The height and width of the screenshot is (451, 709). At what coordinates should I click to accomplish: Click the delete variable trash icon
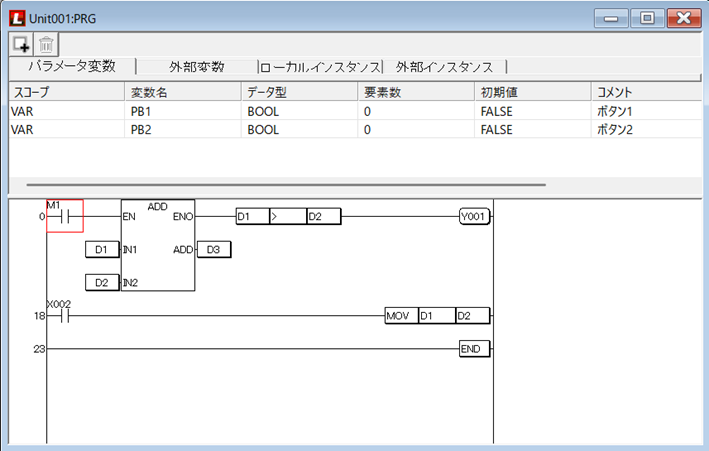pyautogui.click(x=46, y=44)
